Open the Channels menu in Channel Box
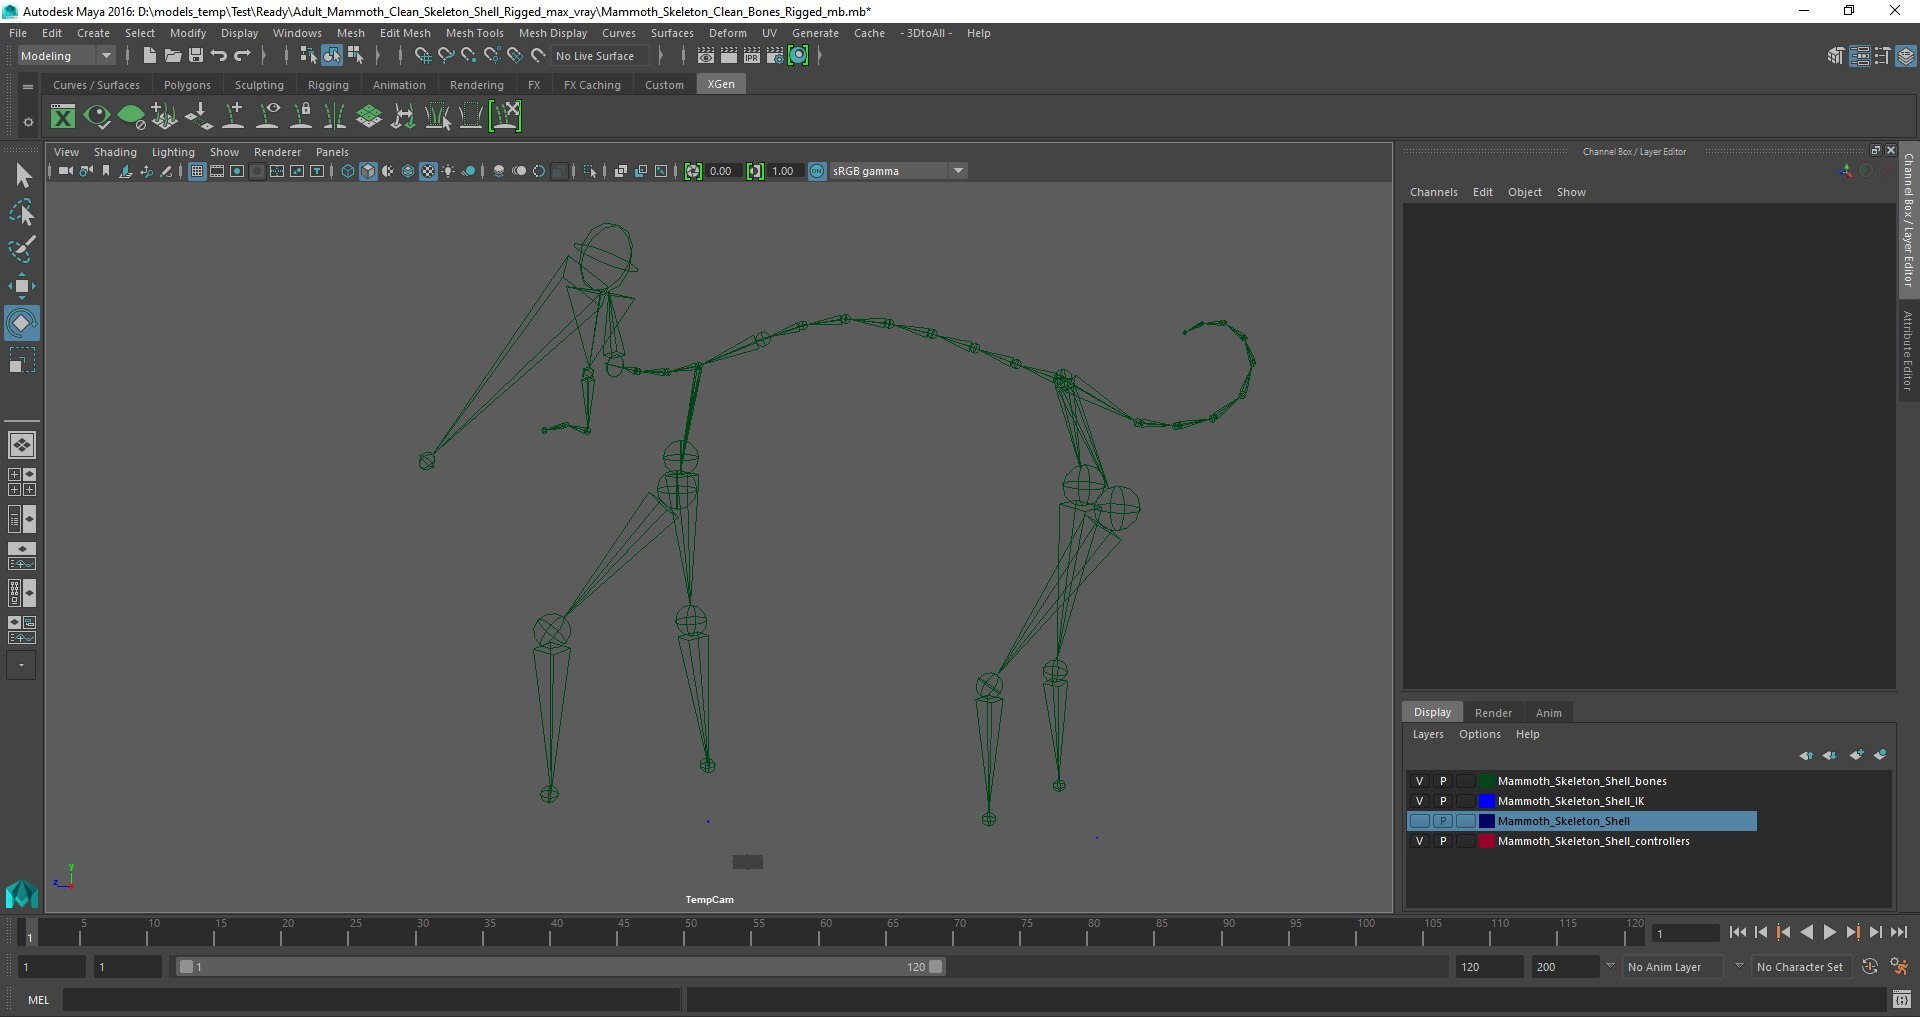Viewport: 1920px width, 1017px height. tap(1433, 192)
